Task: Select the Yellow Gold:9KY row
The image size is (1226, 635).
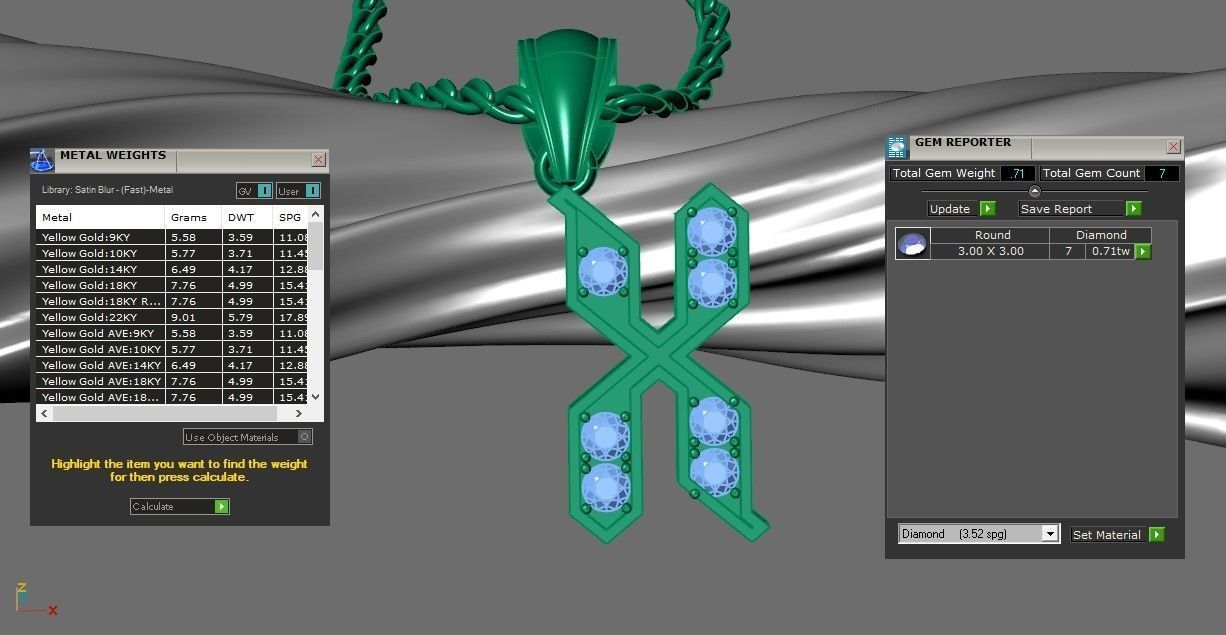Action: pyautogui.click(x=172, y=237)
